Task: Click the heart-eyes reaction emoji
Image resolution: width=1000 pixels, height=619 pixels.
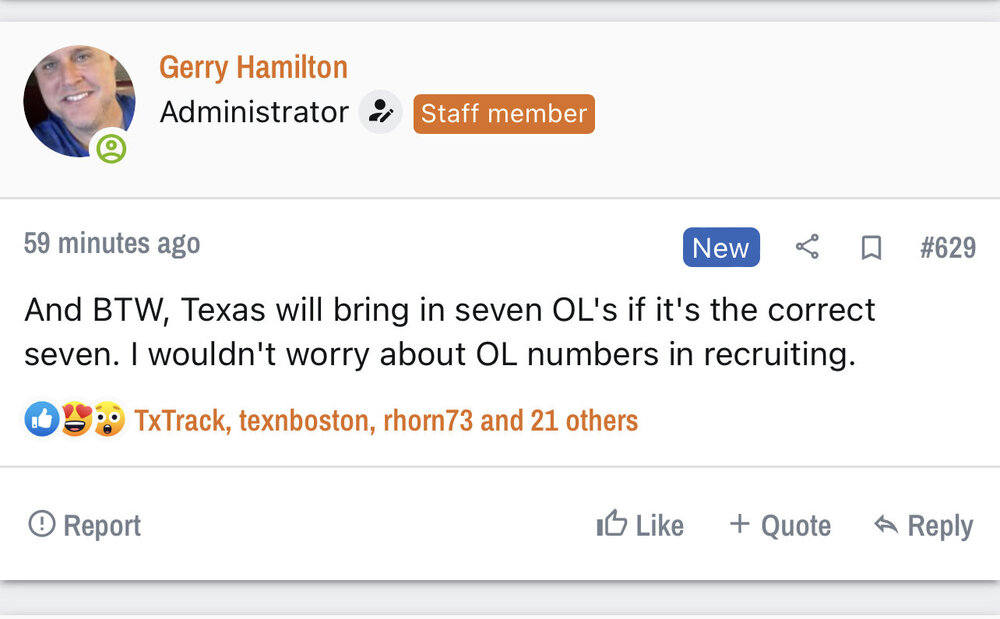Action: 75,420
